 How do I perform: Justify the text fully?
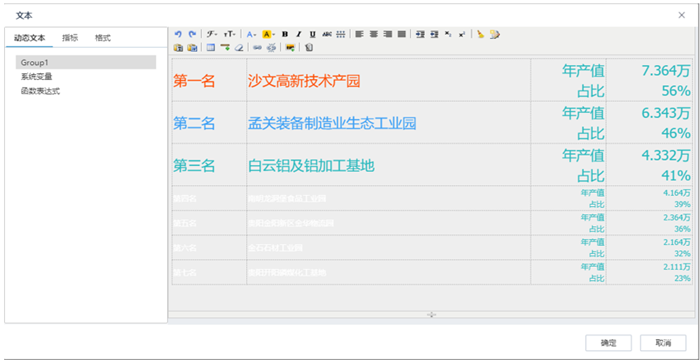pyautogui.click(x=402, y=34)
